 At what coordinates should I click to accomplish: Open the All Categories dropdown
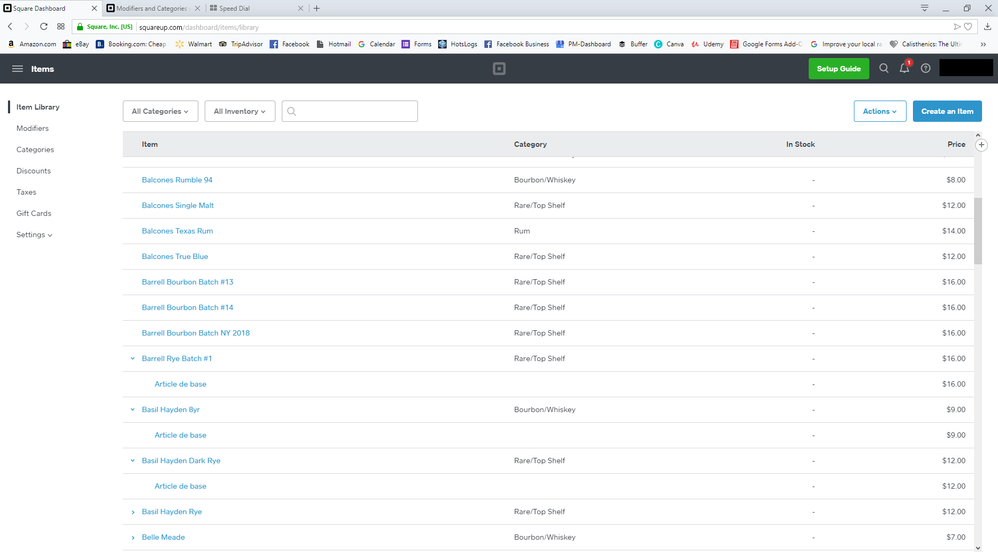160,111
